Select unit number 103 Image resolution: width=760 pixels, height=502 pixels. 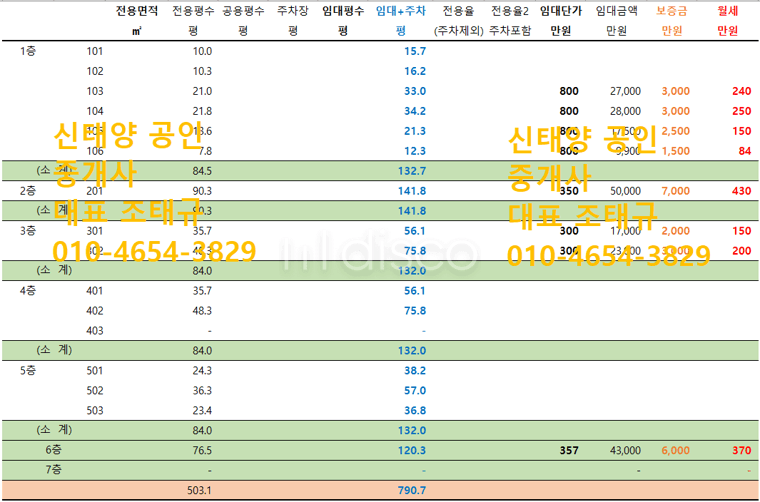pyautogui.click(x=95, y=91)
